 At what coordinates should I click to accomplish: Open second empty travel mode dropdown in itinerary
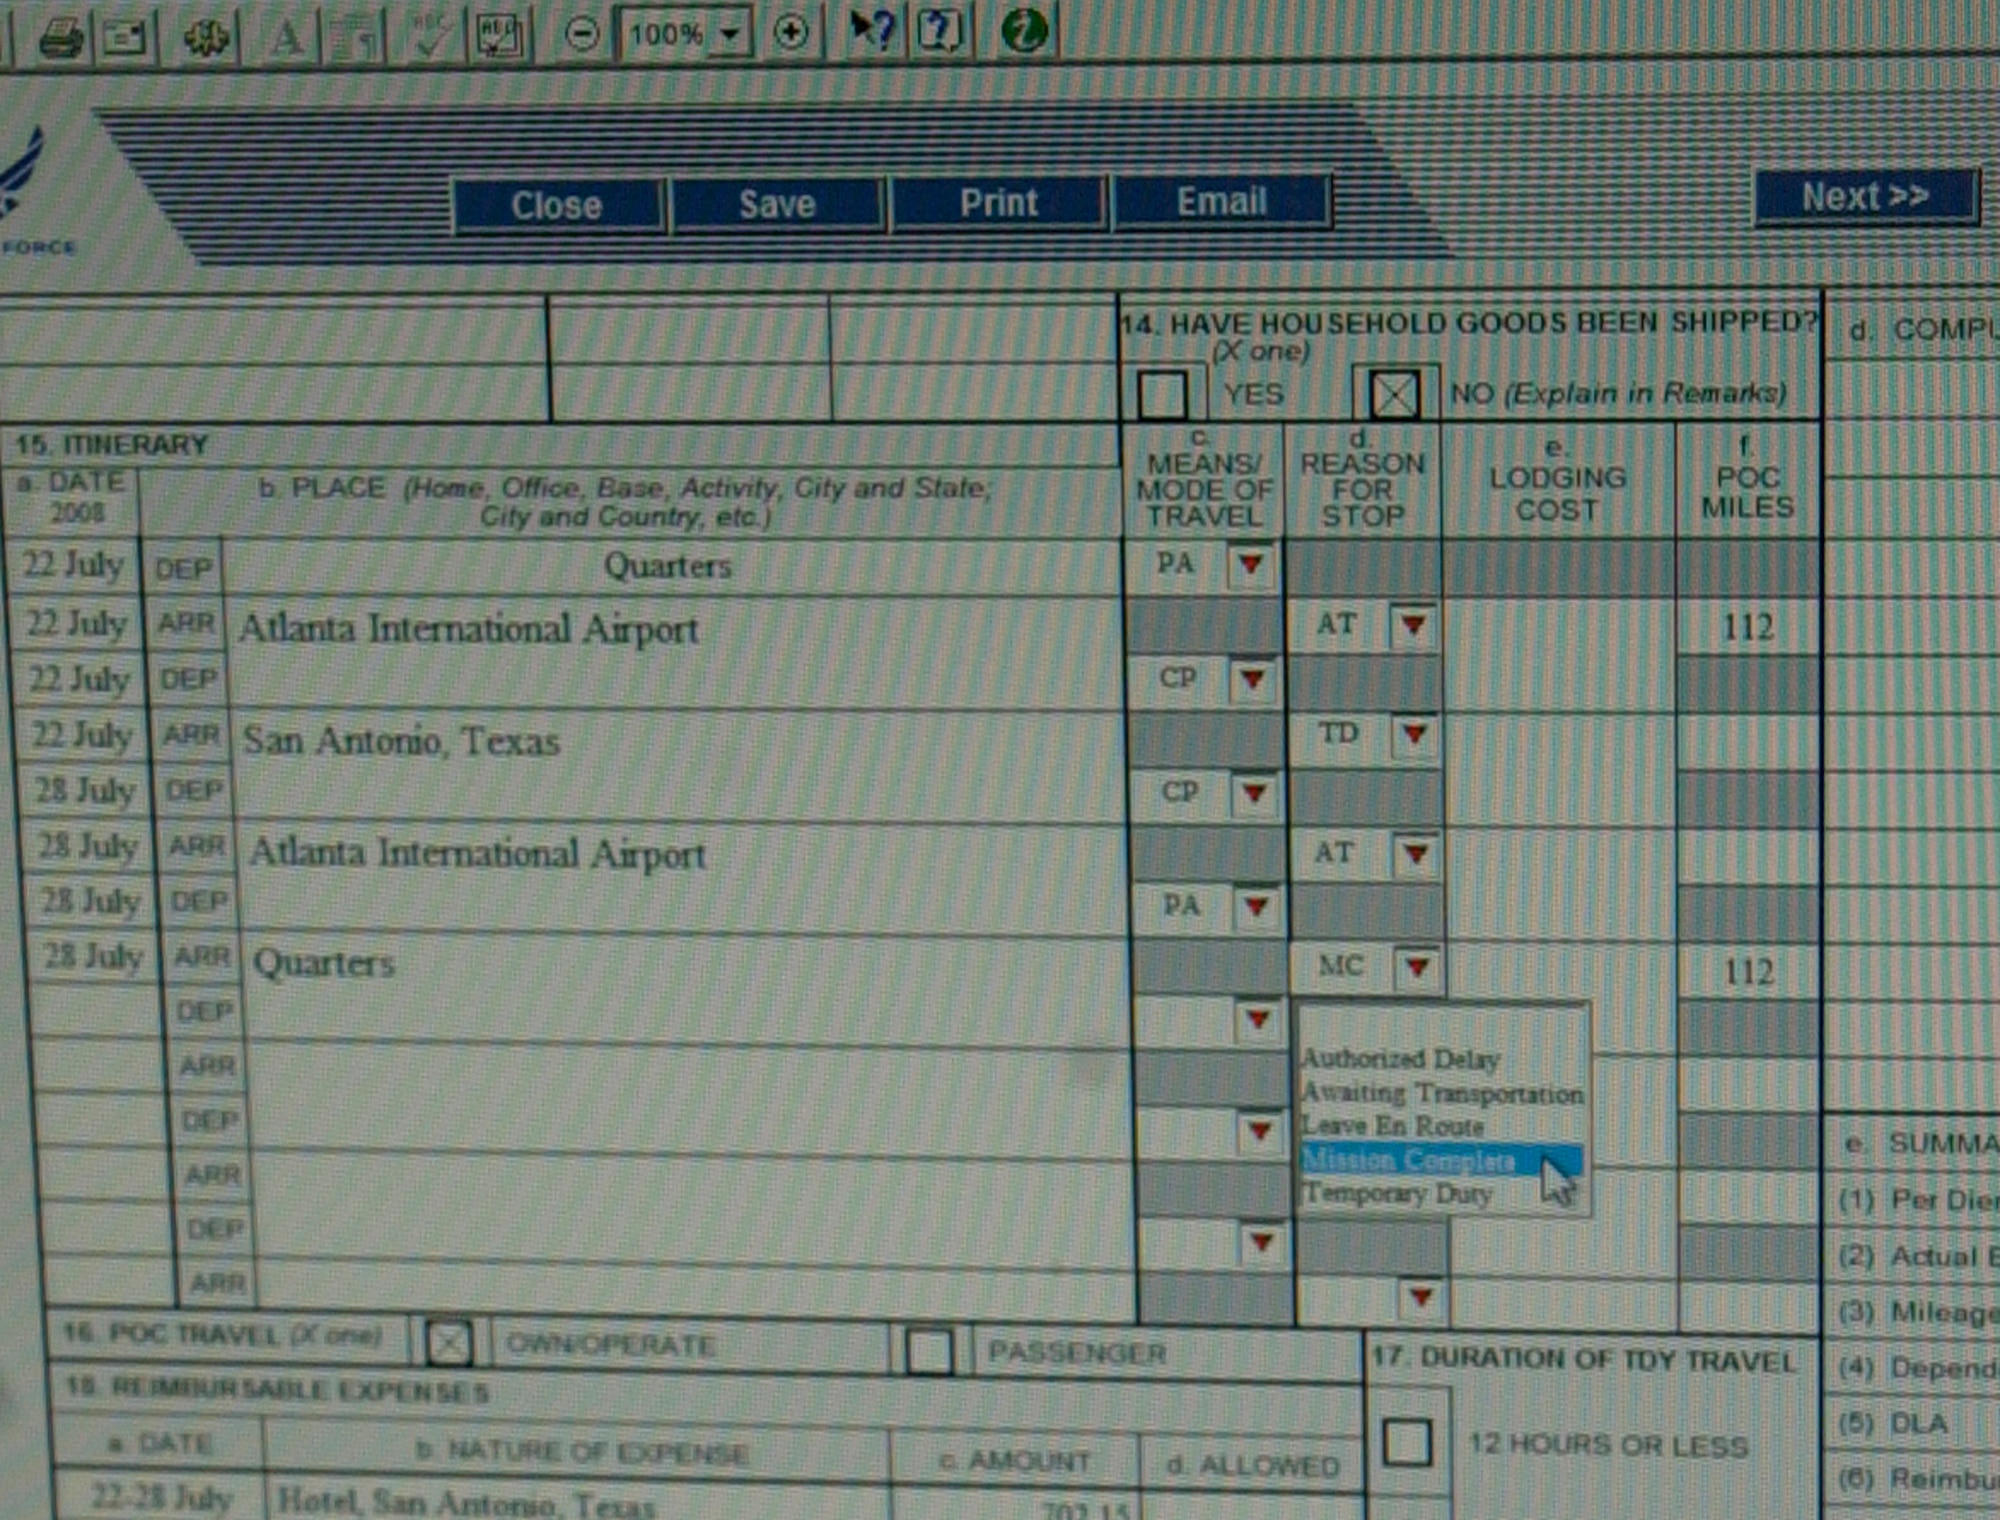[1260, 1131]
